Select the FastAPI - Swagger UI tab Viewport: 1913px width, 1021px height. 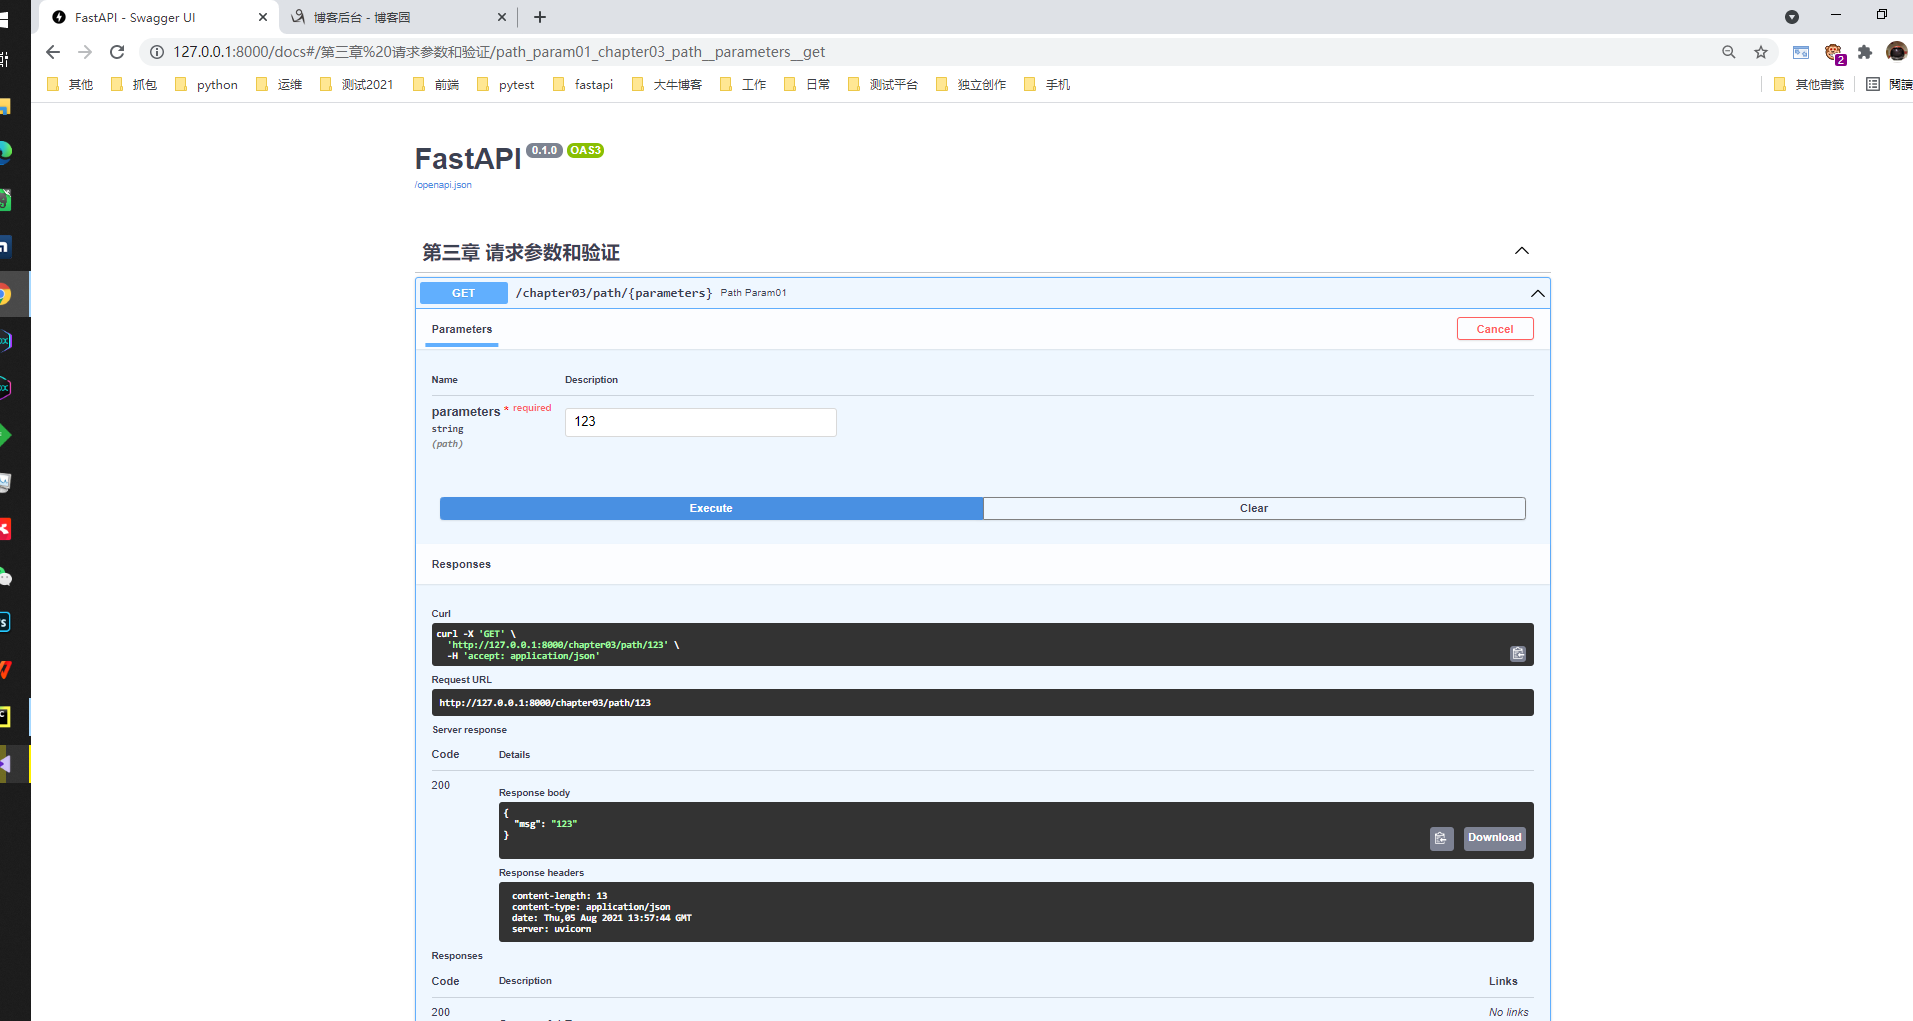[160, 17]
